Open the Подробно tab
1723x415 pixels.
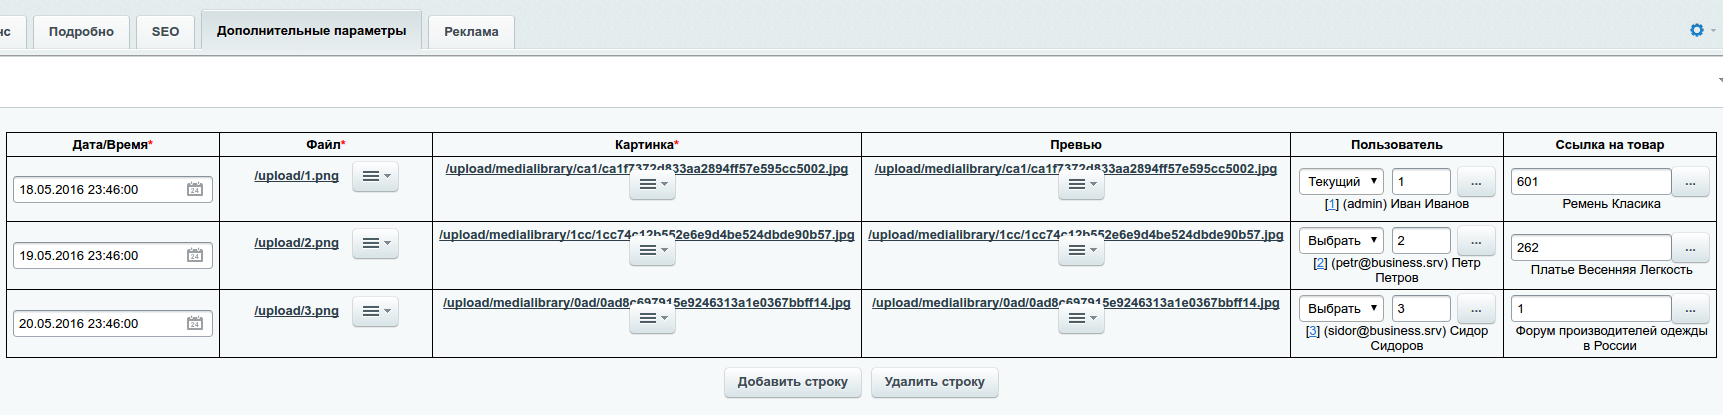(x=81, y=32)
